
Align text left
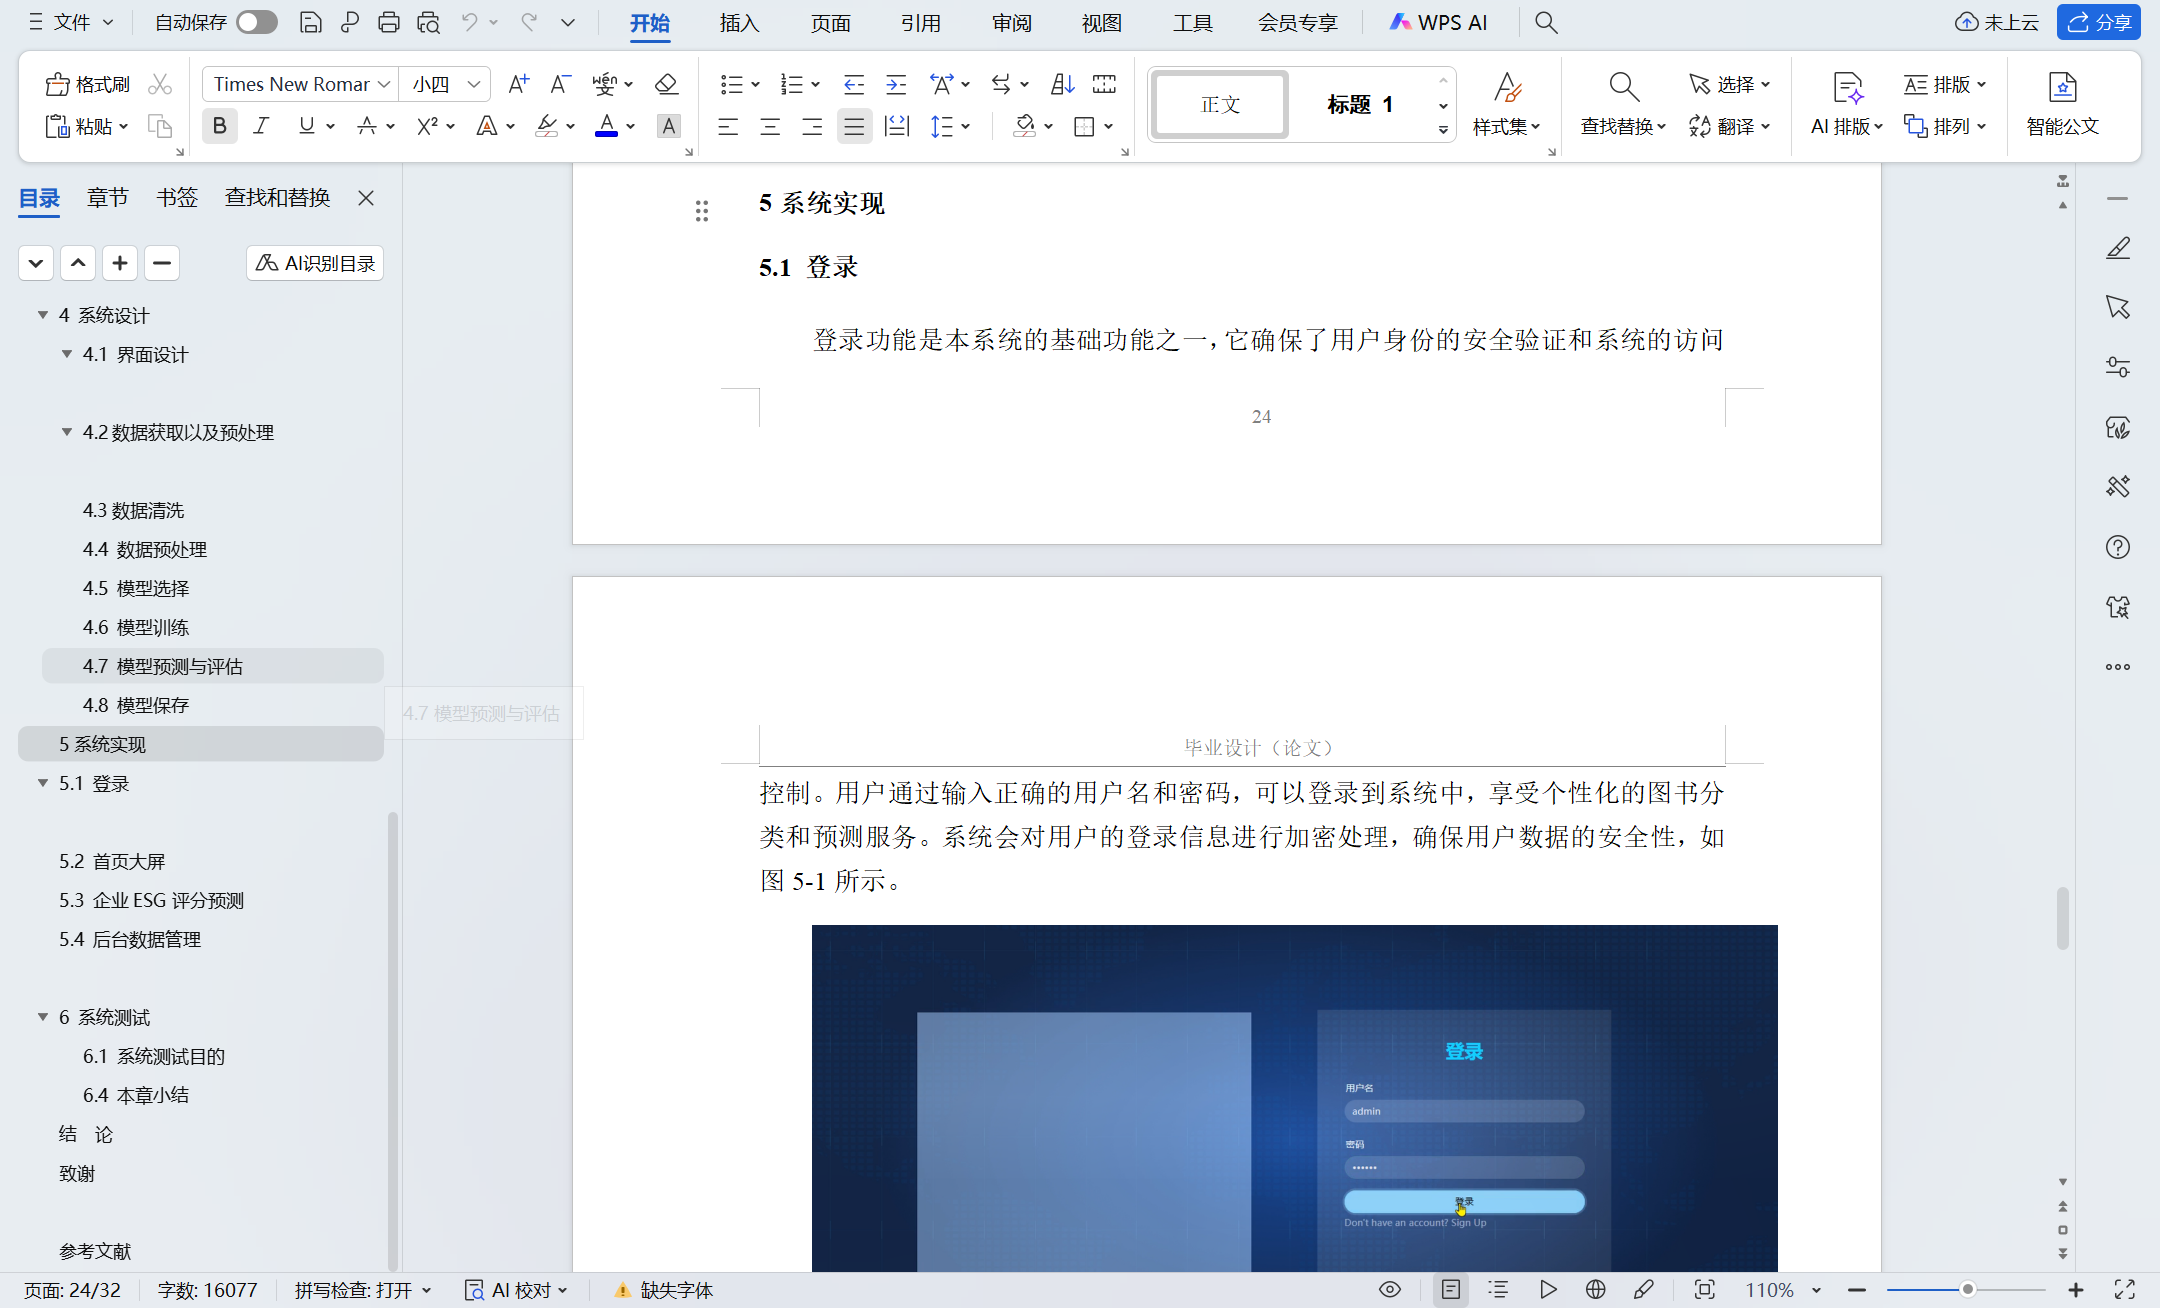728,126
